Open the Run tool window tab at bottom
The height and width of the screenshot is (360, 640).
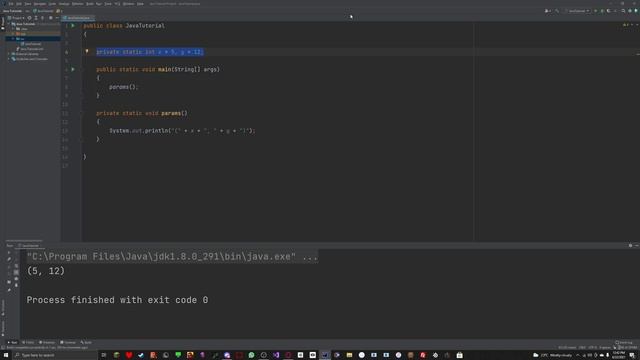tap(12, 342)
